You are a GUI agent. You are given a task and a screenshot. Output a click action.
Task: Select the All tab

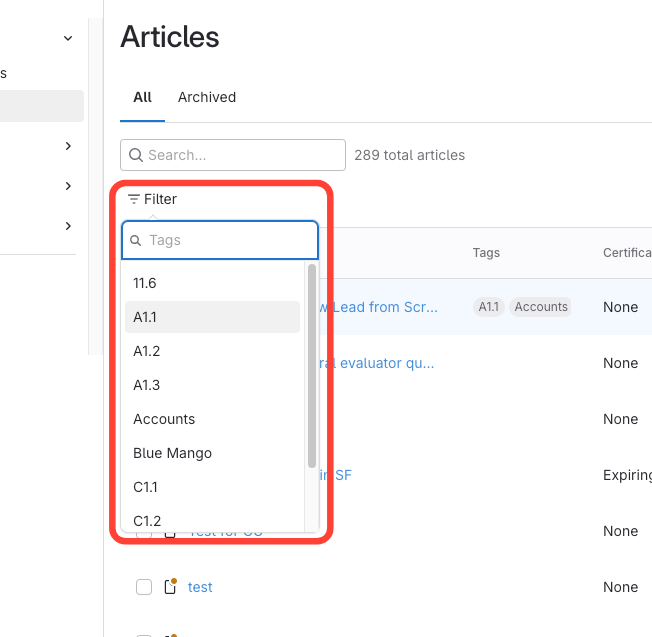pyautogui.click(x=142, y=97)
